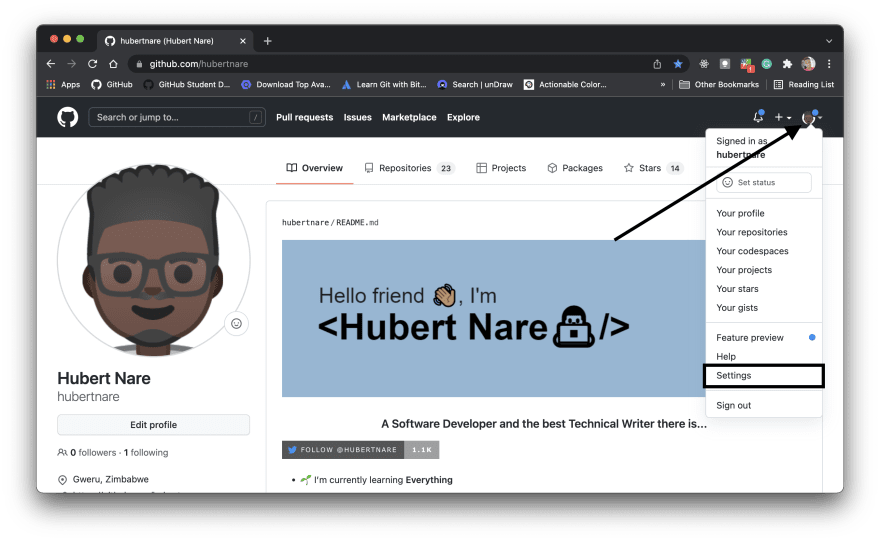Click the smiley status icon on avatar
The image size is (880, 541).
pos(236,324)
